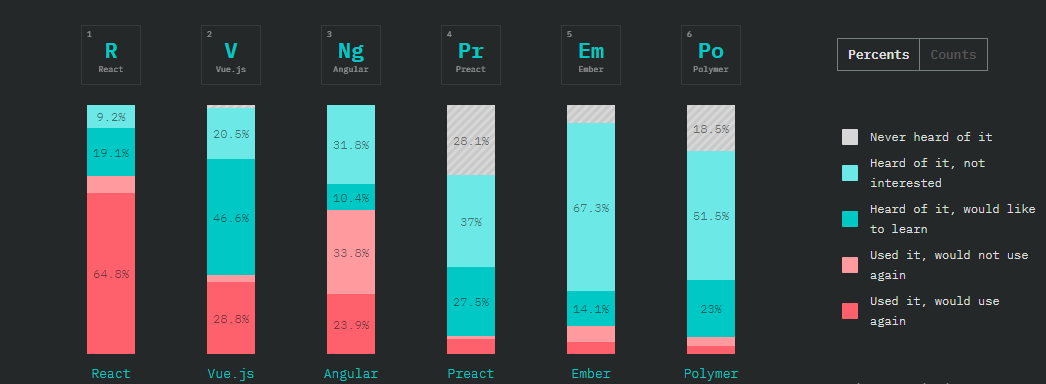Select the Ember 'Em' tile
The height and width of the screenshot is (384, 1046).
tap(591, 55)
